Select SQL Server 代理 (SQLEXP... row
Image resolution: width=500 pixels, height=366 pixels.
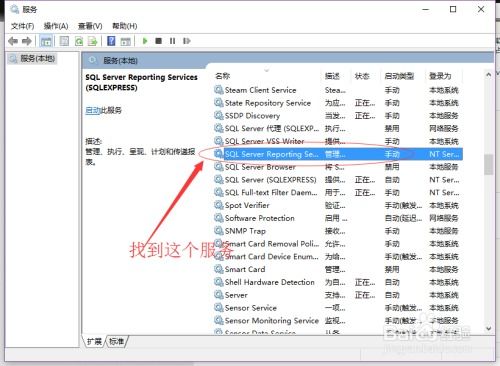(338, 128)
